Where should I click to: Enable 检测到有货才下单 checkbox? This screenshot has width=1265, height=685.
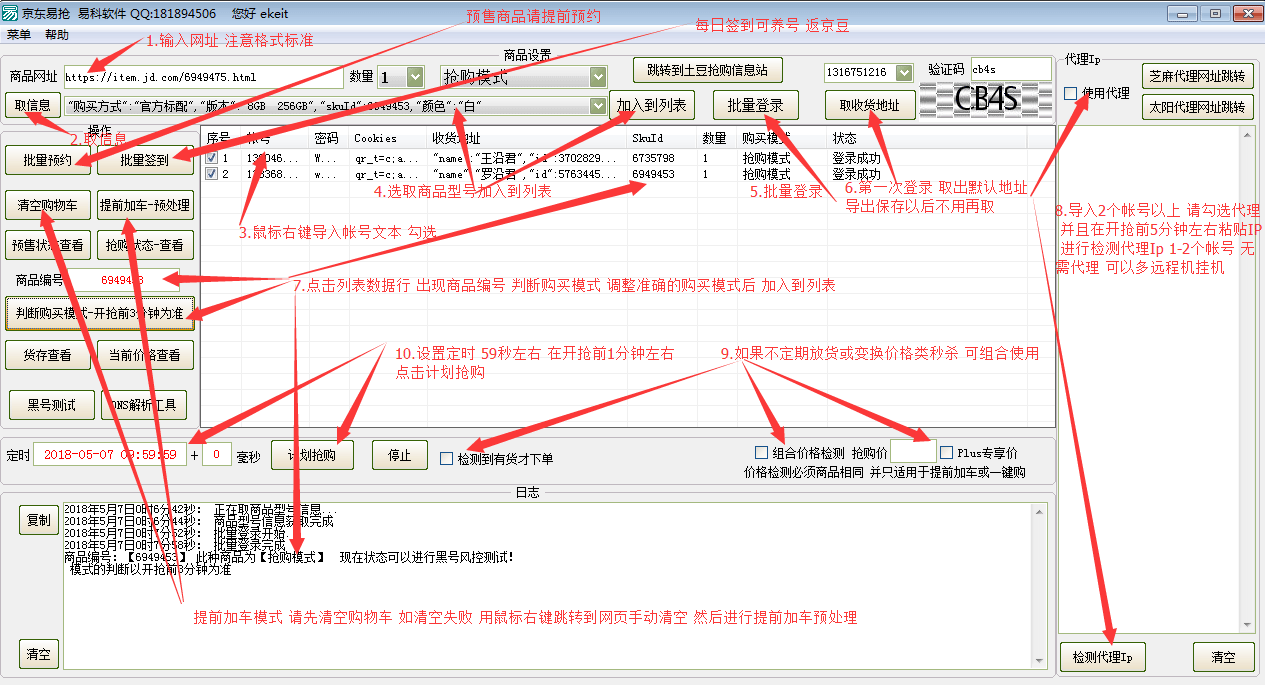(447, 459)
